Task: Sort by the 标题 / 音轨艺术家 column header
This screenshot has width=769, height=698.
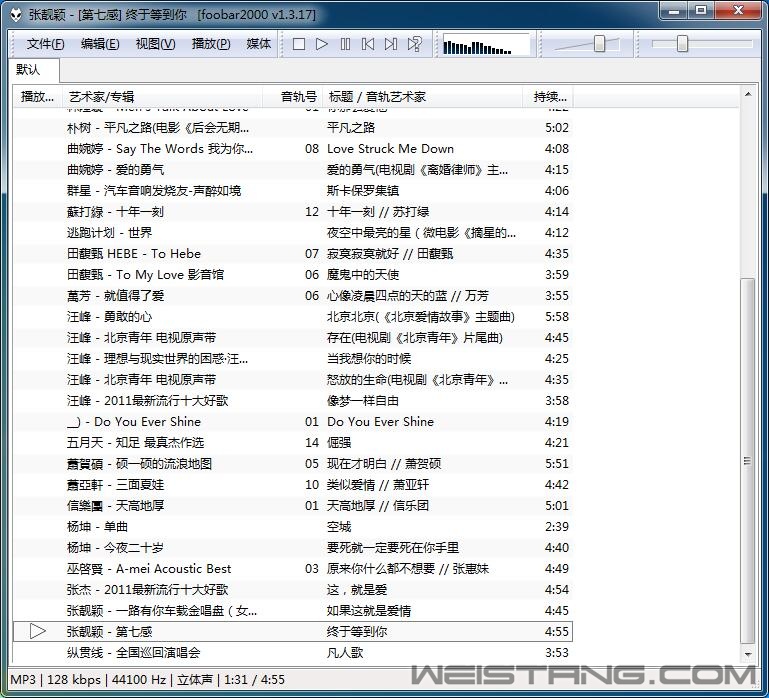Action: coord(422,97)
